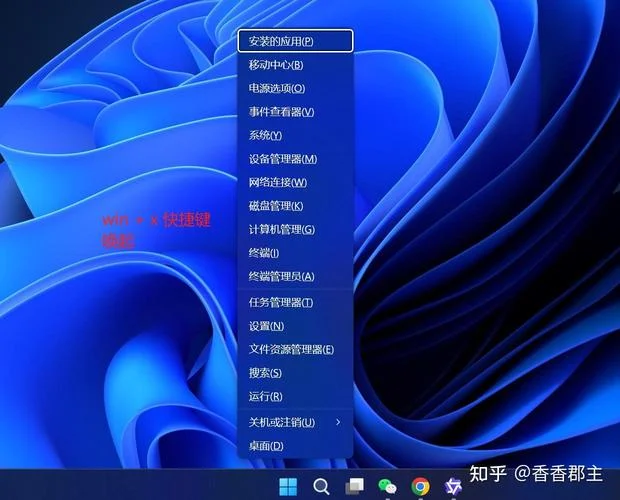Click the purple star app icon on taskbar
620x500 pixels.
(453, 486)
